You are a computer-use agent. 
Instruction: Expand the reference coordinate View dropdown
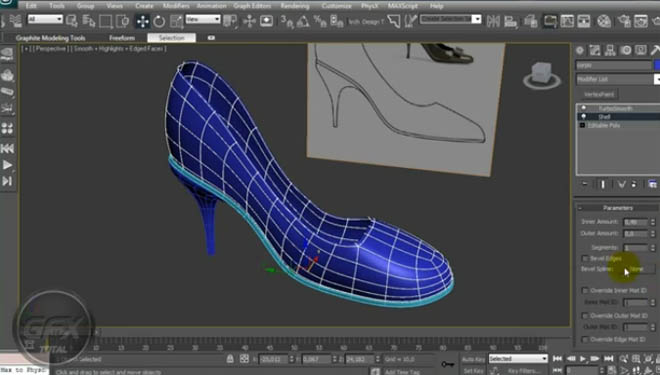pos(203,19)
